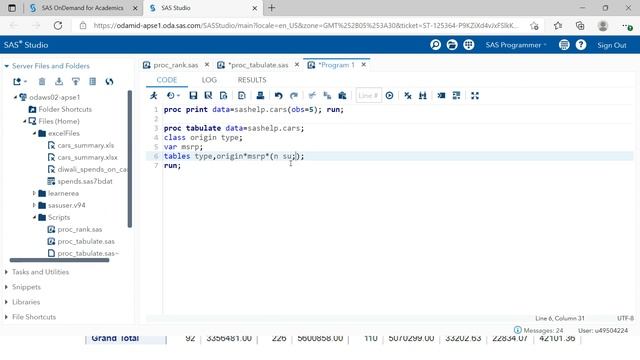Click the Copy toolbar icon
The height and width of the screenshot is (360, 640).
pos(327,96)
